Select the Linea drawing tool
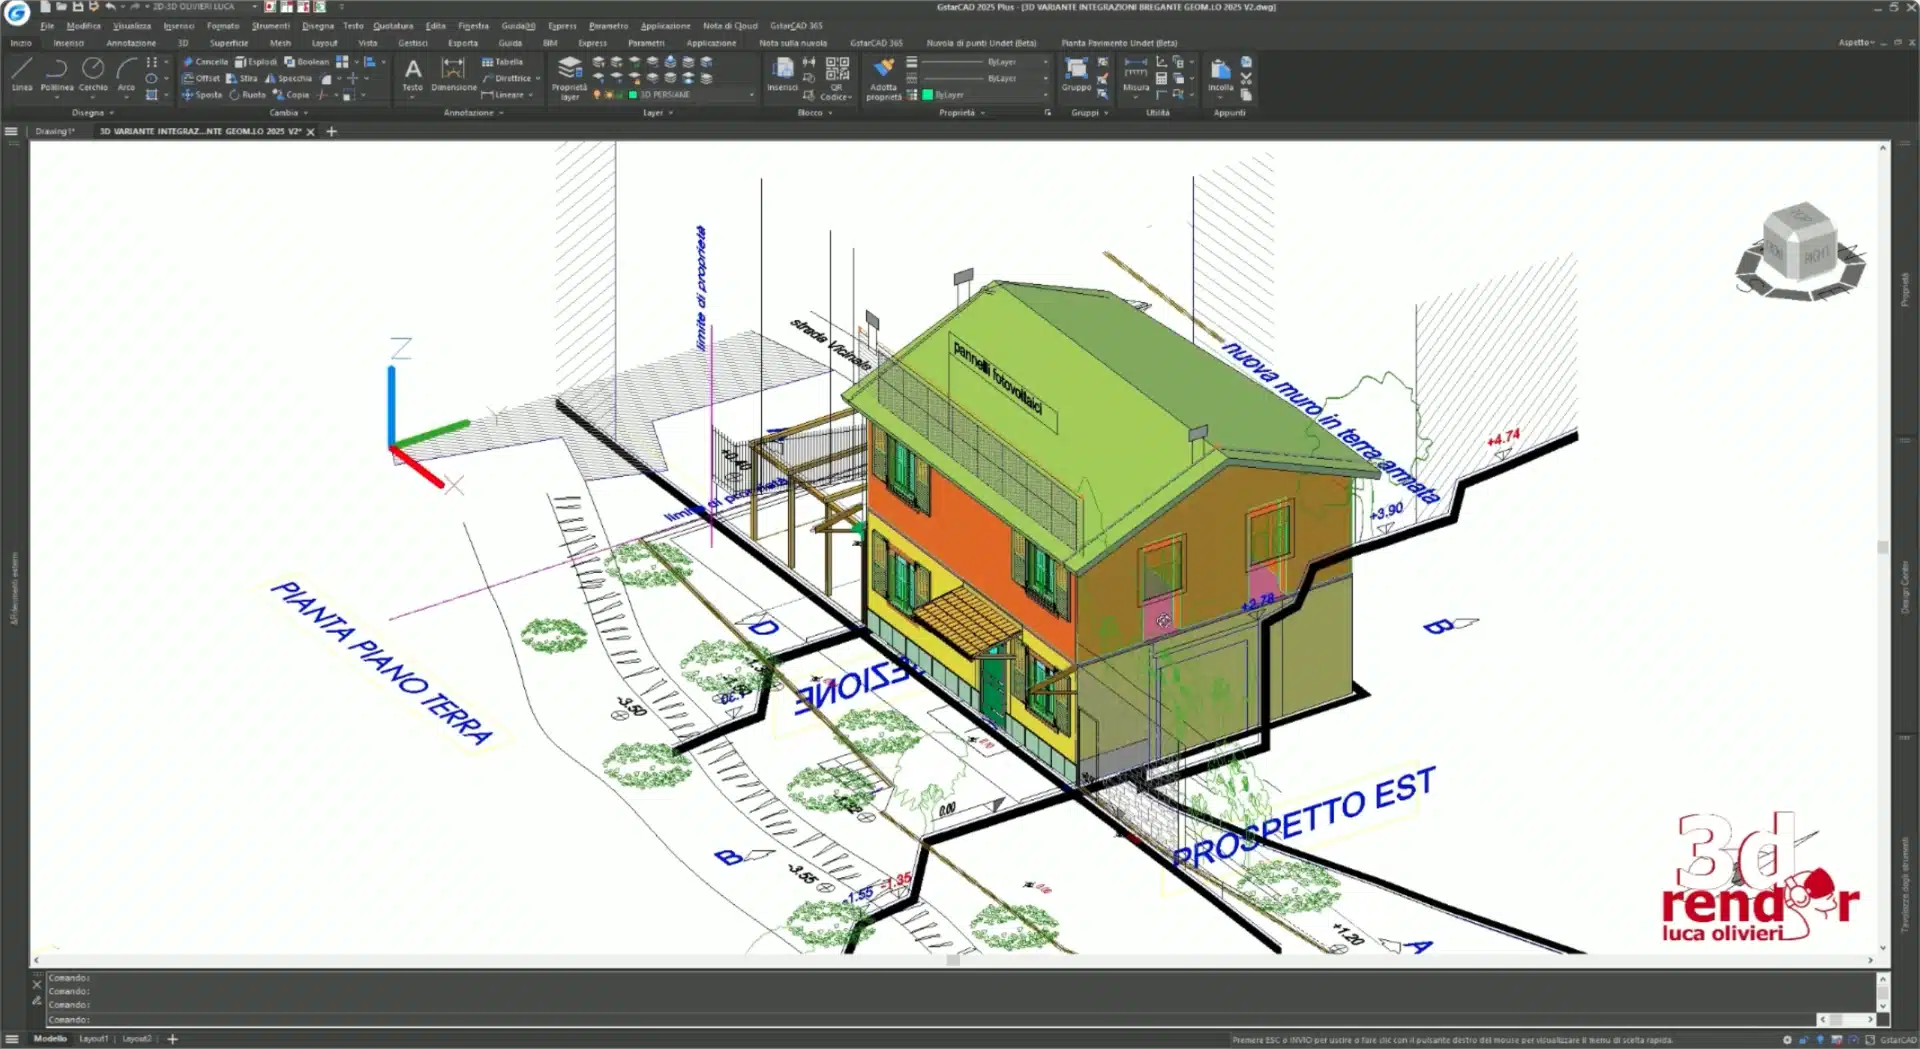1920x1049 pixels. (22, 74)
